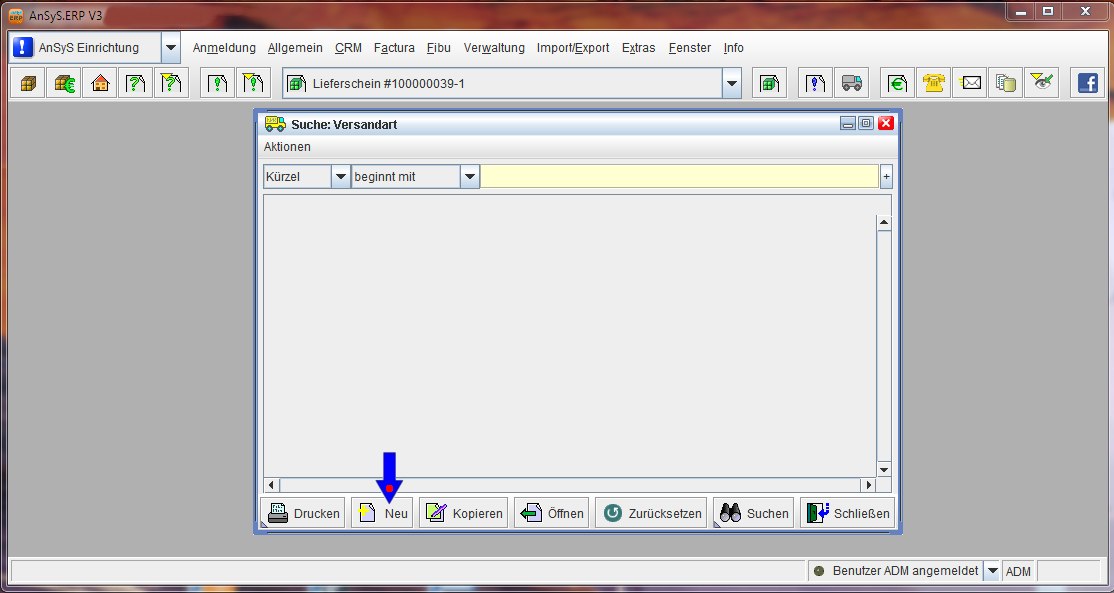The width and height of the screenshot is (1114, 593).
Task: Click the Suchen button
Action: point(754,513)
